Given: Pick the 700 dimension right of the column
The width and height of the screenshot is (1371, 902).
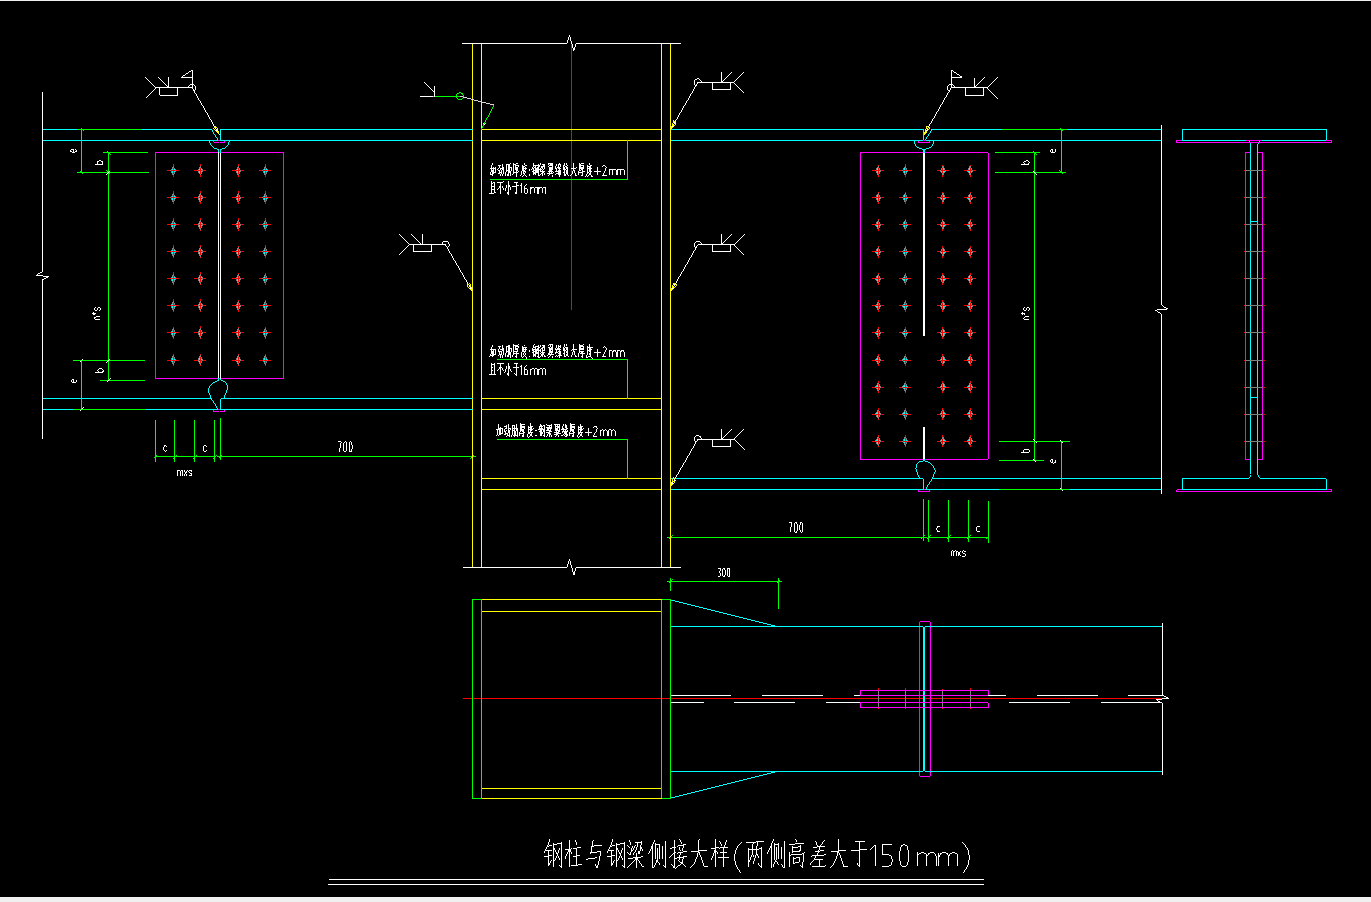Looking at the screenshot, I should [x=796, y=527].
